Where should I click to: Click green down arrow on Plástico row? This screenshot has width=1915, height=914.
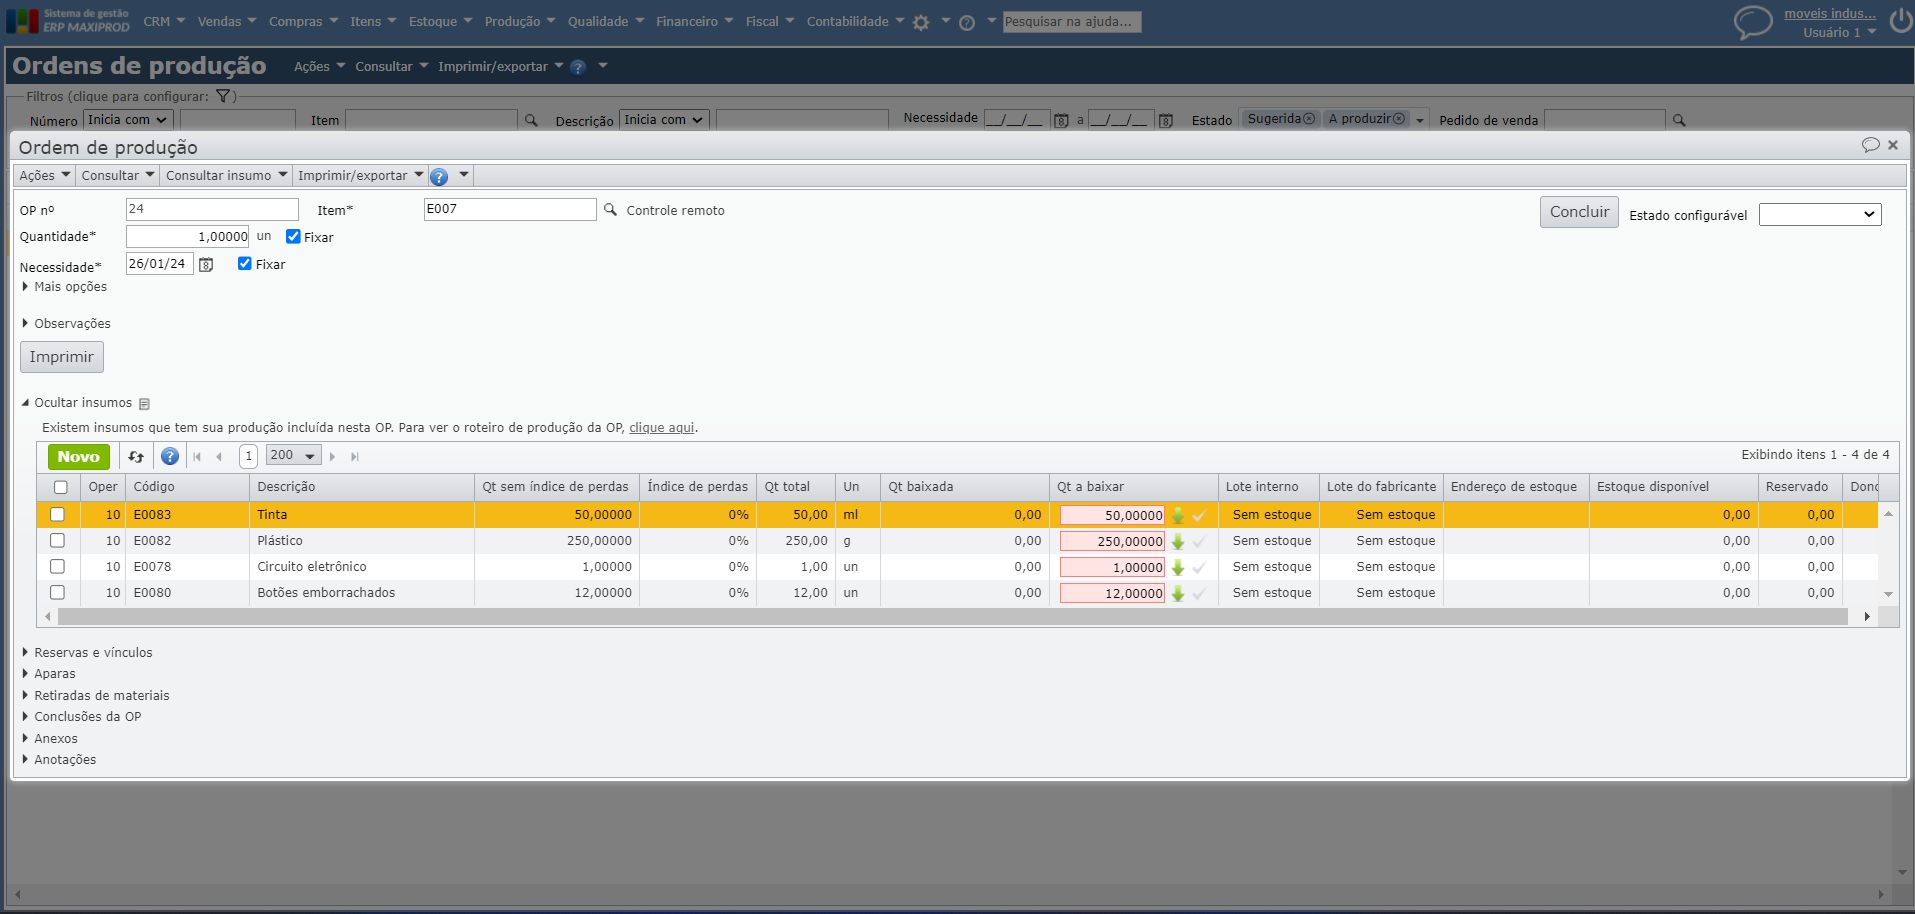[1178, 541]
